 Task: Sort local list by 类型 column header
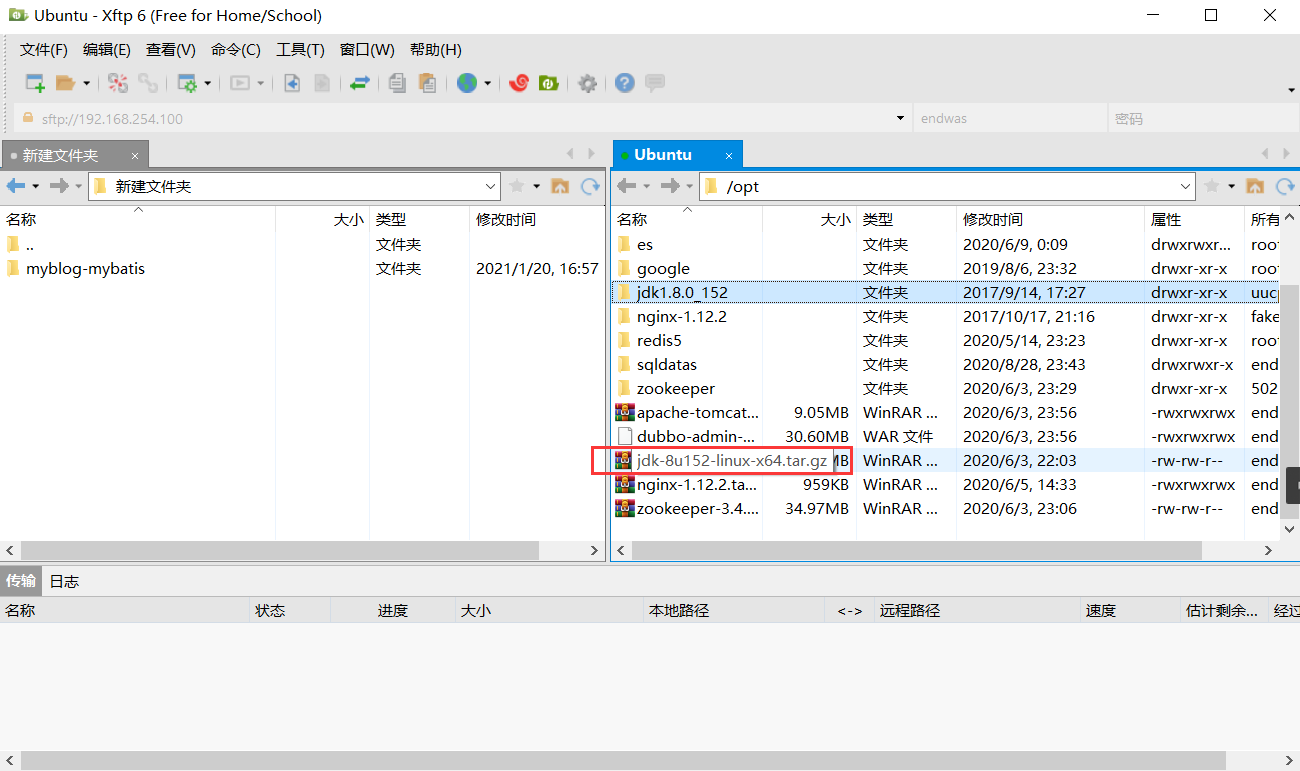click(419, 219)
